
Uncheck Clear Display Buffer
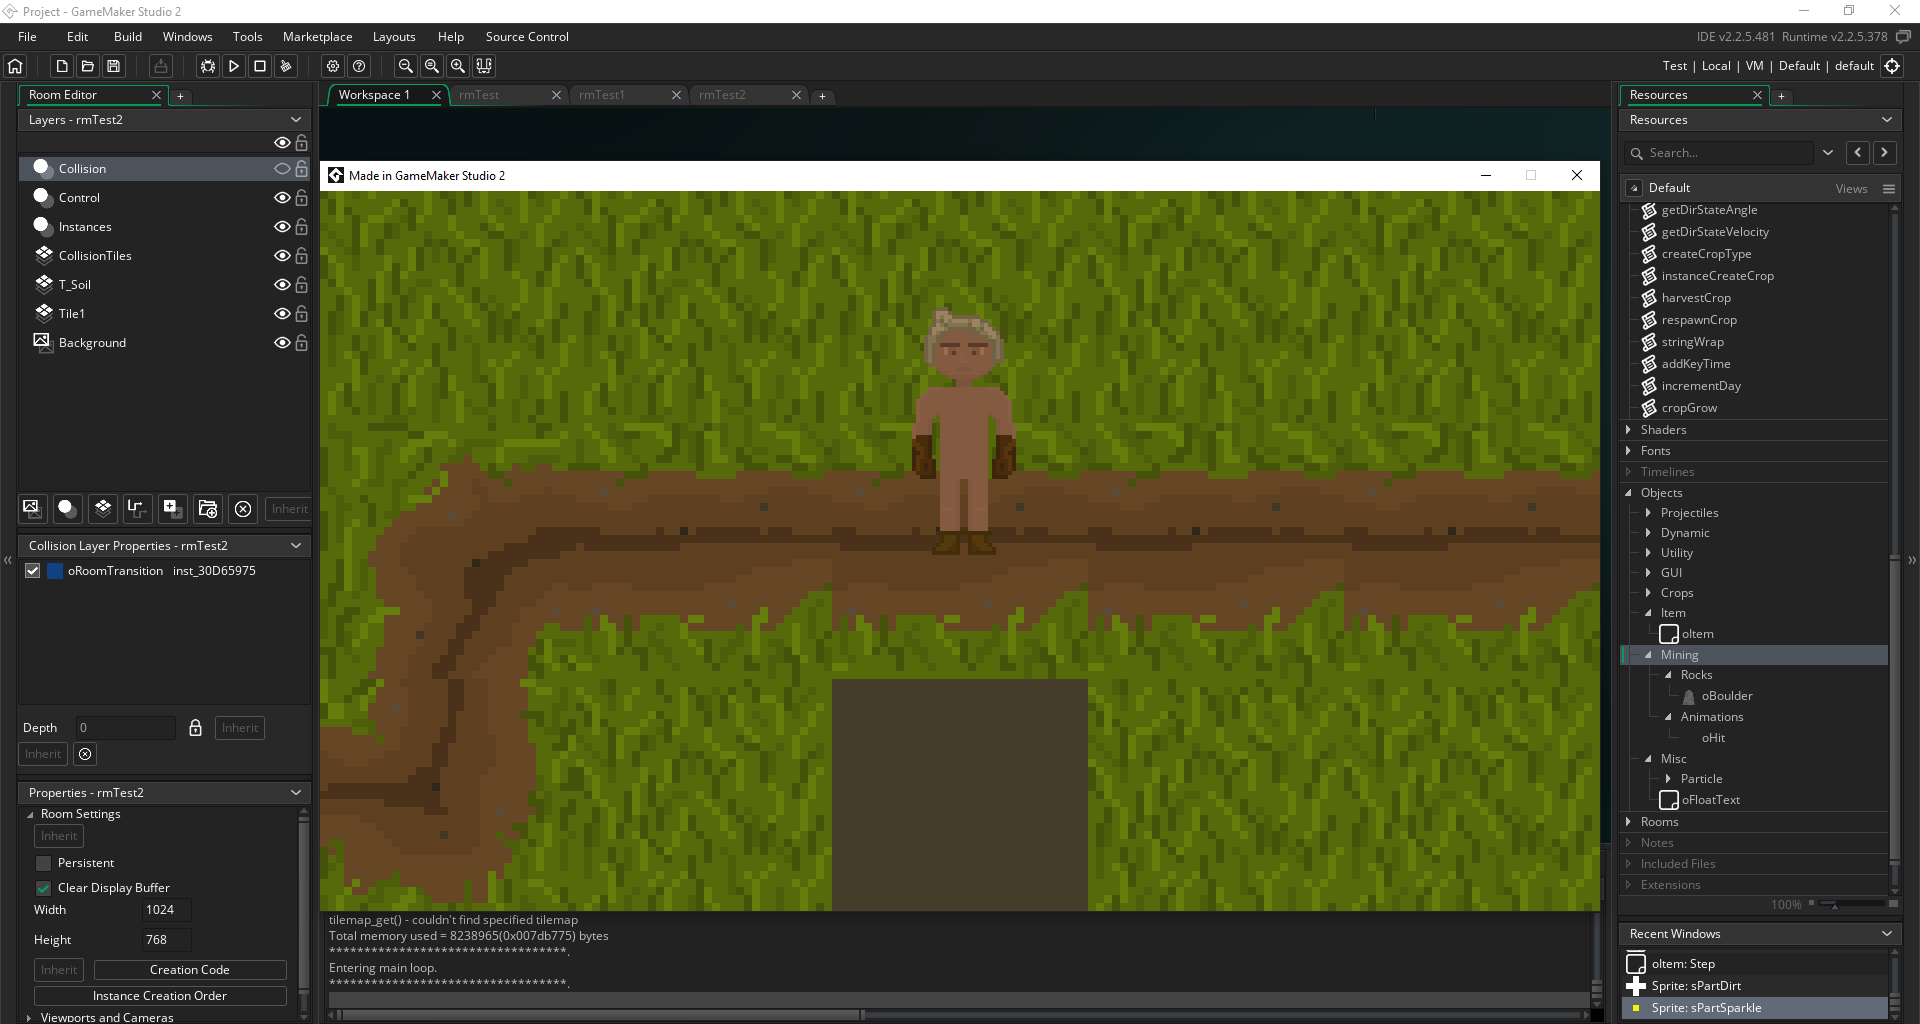coord(43,888)
